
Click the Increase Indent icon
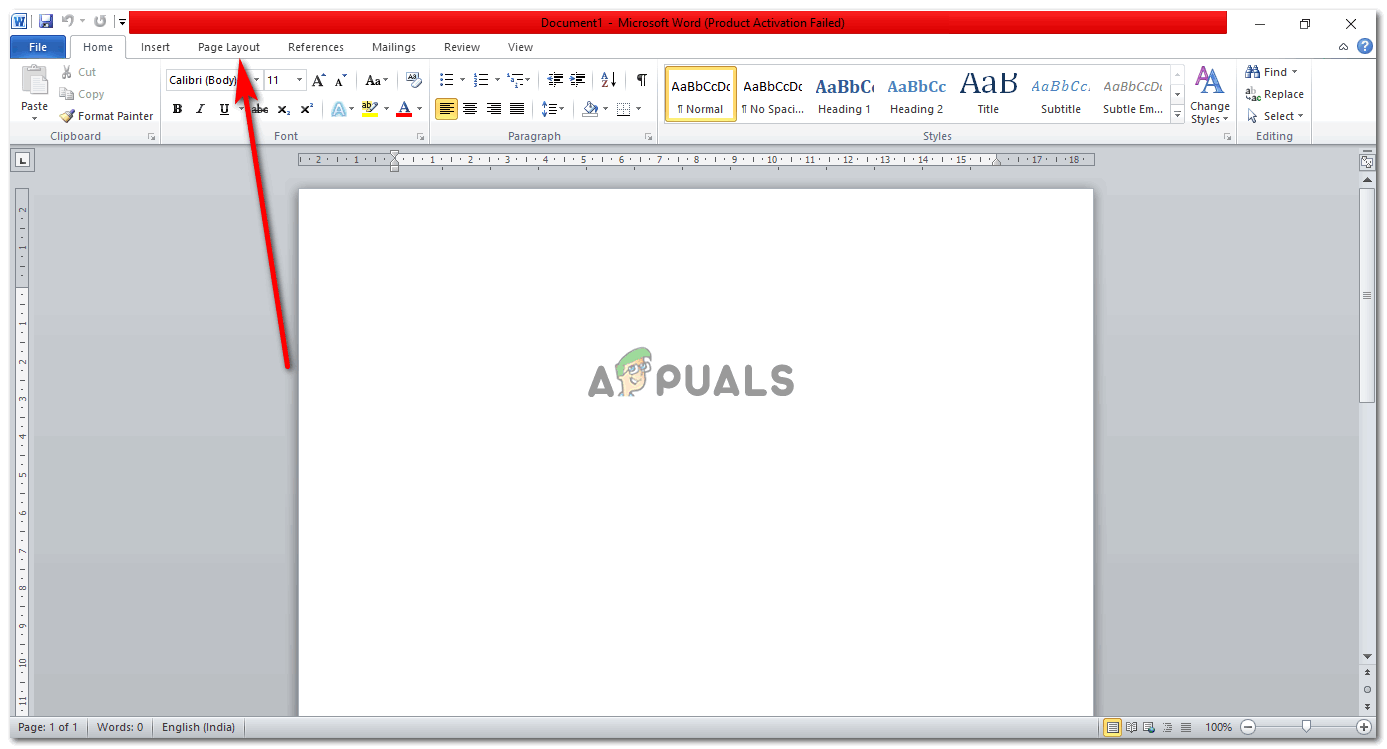pos(578,80)
